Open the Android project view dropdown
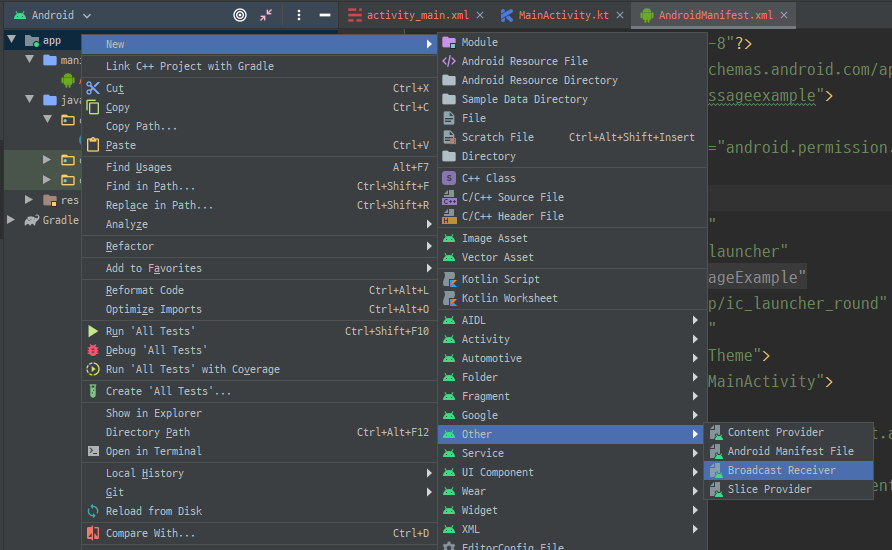The width and height of the screenshot is (892, 550). coord(52,15)
